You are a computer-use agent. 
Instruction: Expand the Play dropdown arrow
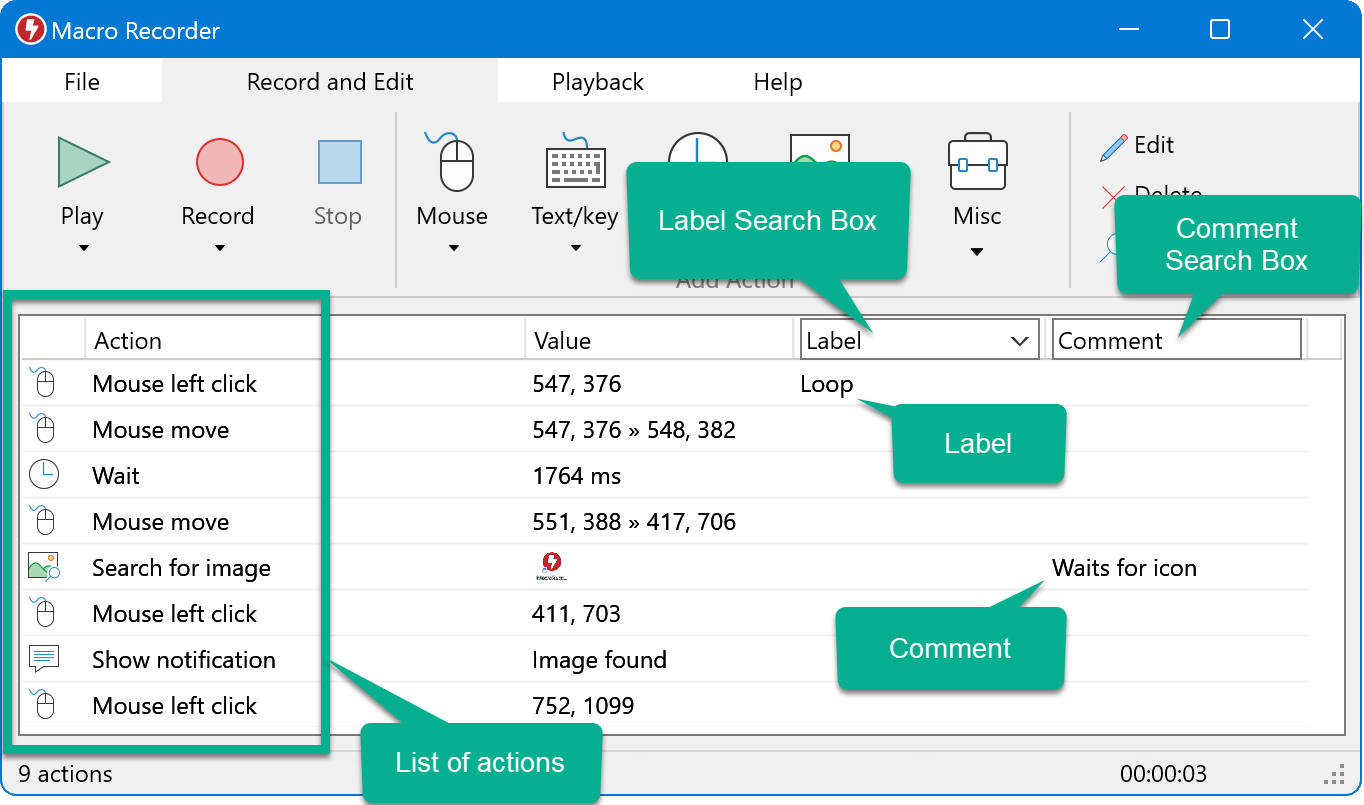pos(83,249)
